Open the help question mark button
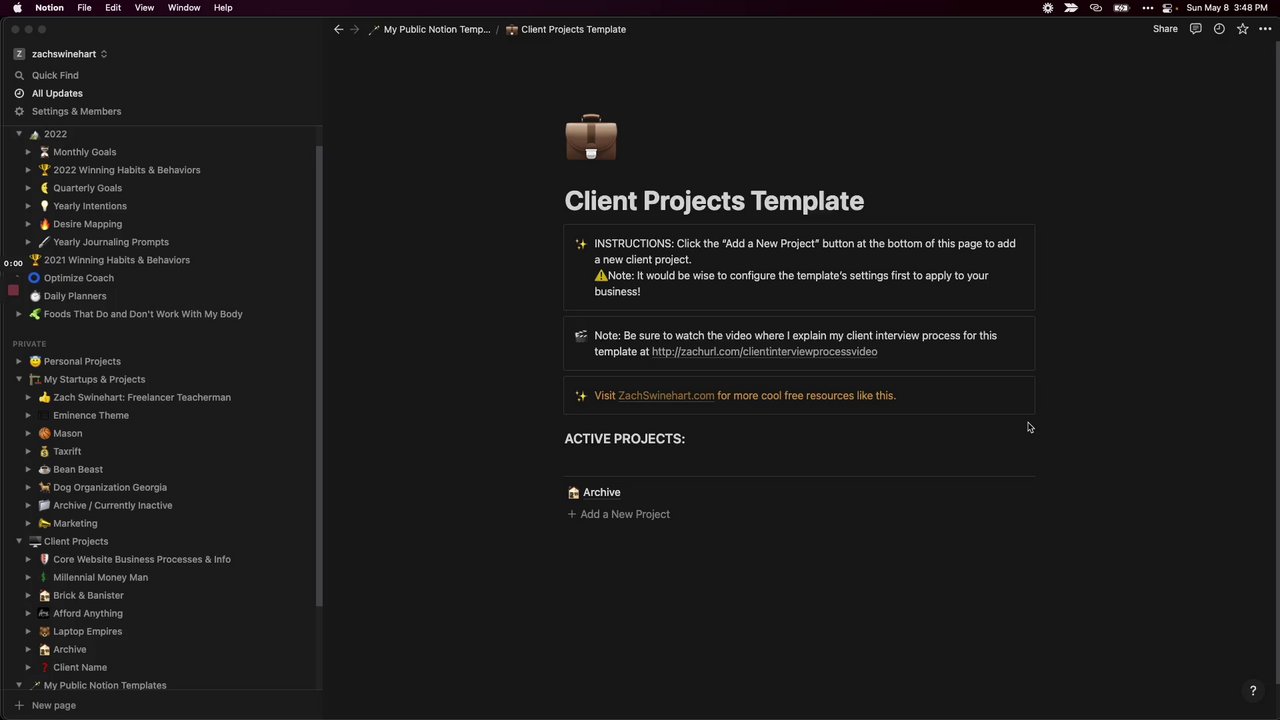 point(1252,691)
